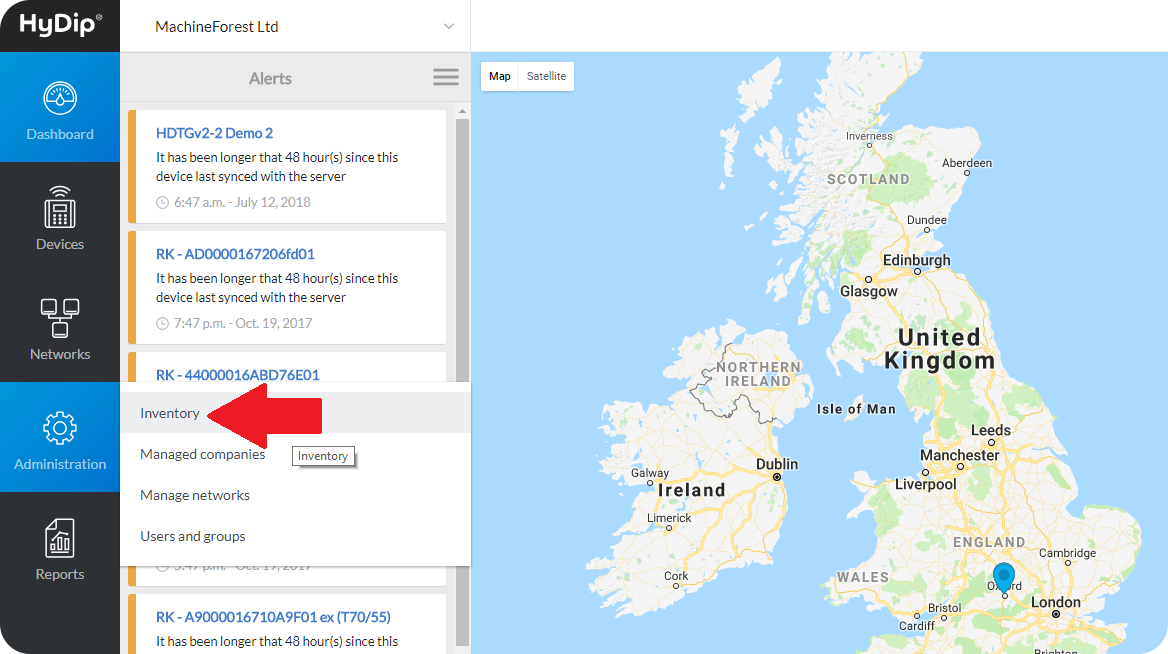Switch map to Satellite view

546,76
